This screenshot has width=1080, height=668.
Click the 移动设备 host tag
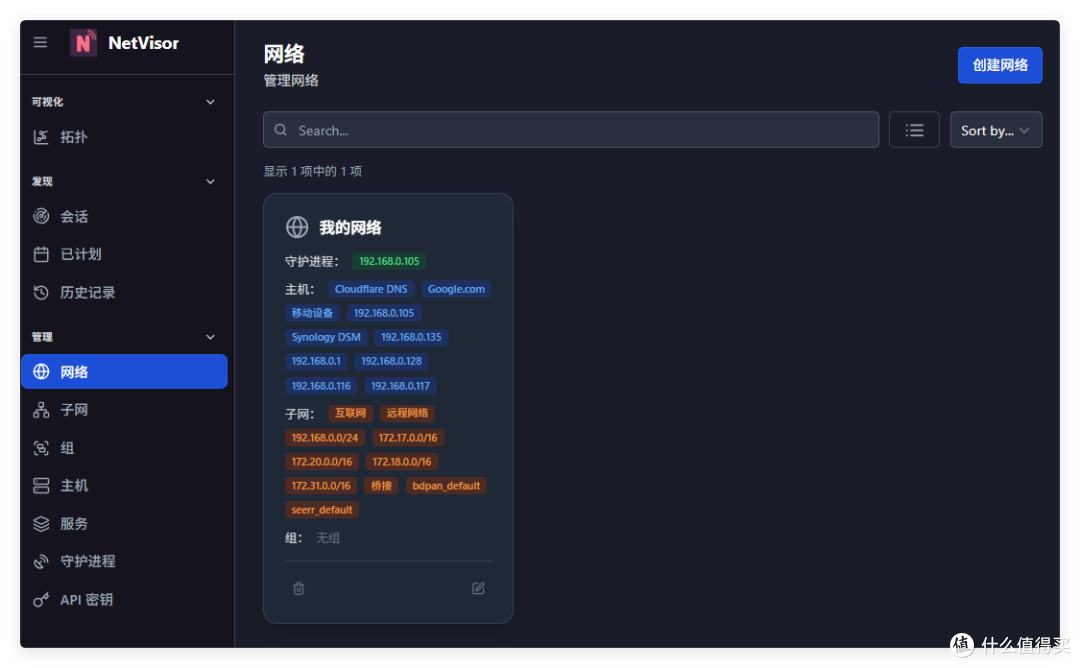(x=312, y=313)
